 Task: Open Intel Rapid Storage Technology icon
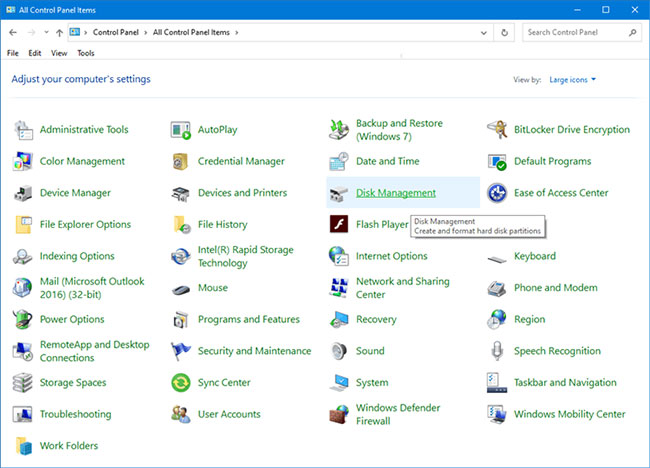pos(181,256)
